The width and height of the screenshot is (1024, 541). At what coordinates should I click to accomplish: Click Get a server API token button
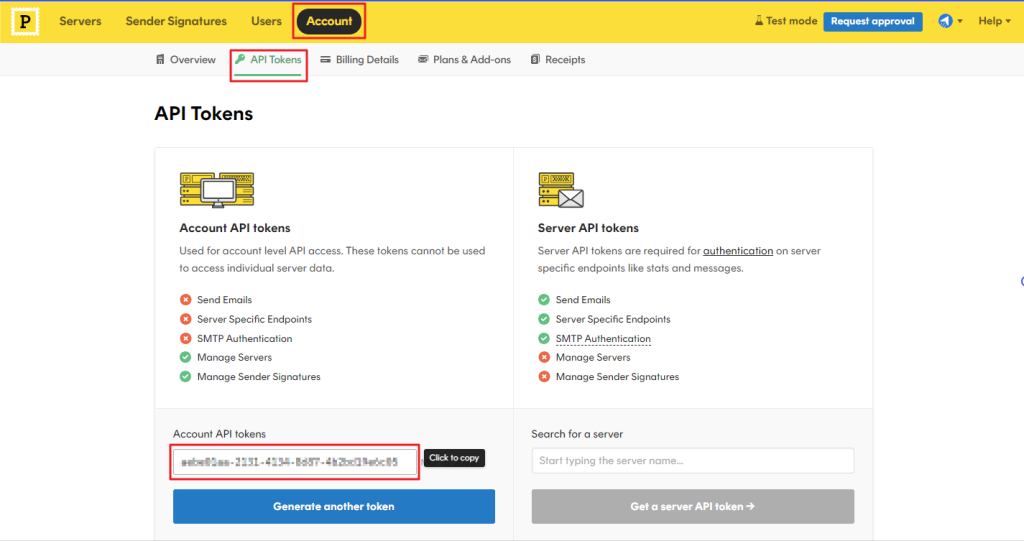[692, 506]
